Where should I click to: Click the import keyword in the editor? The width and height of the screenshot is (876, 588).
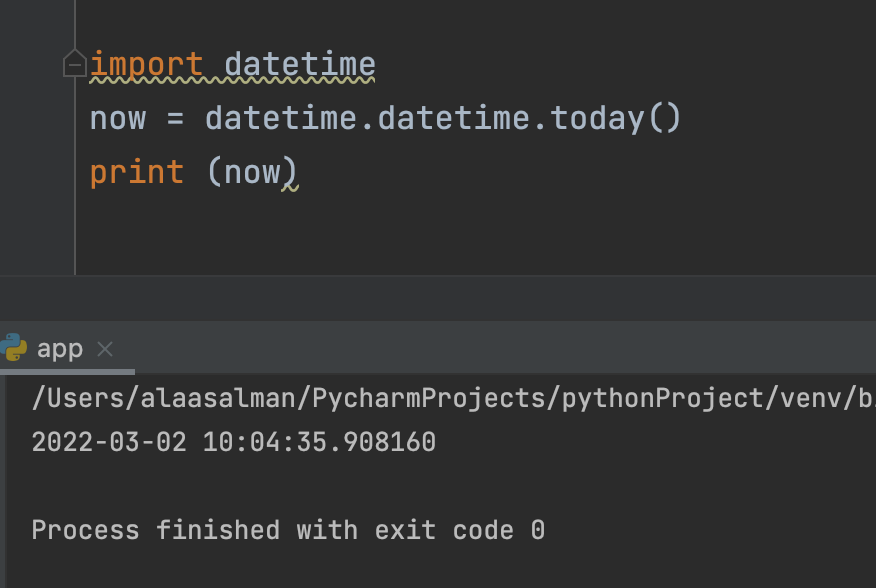146,65
